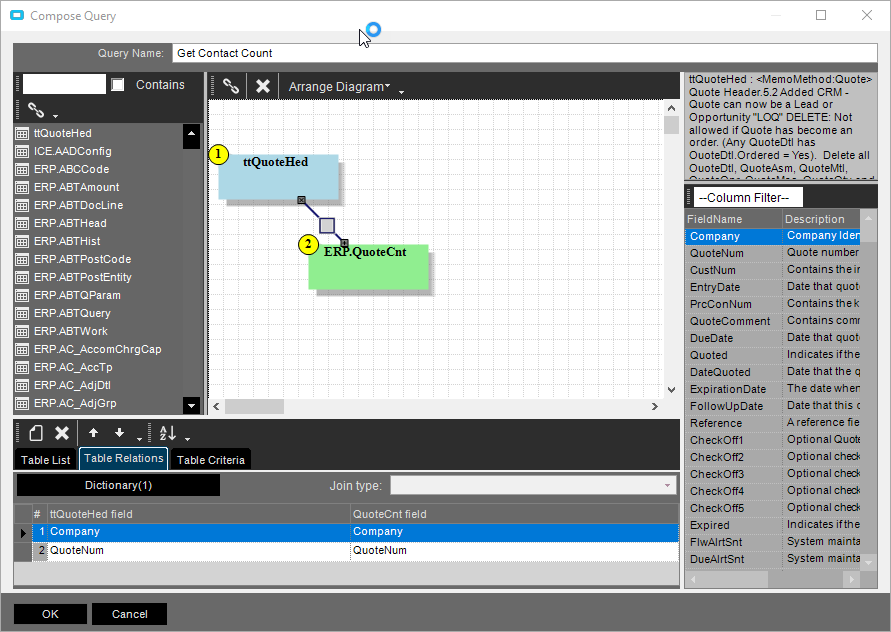Click the link icon below the table search box

36,109
